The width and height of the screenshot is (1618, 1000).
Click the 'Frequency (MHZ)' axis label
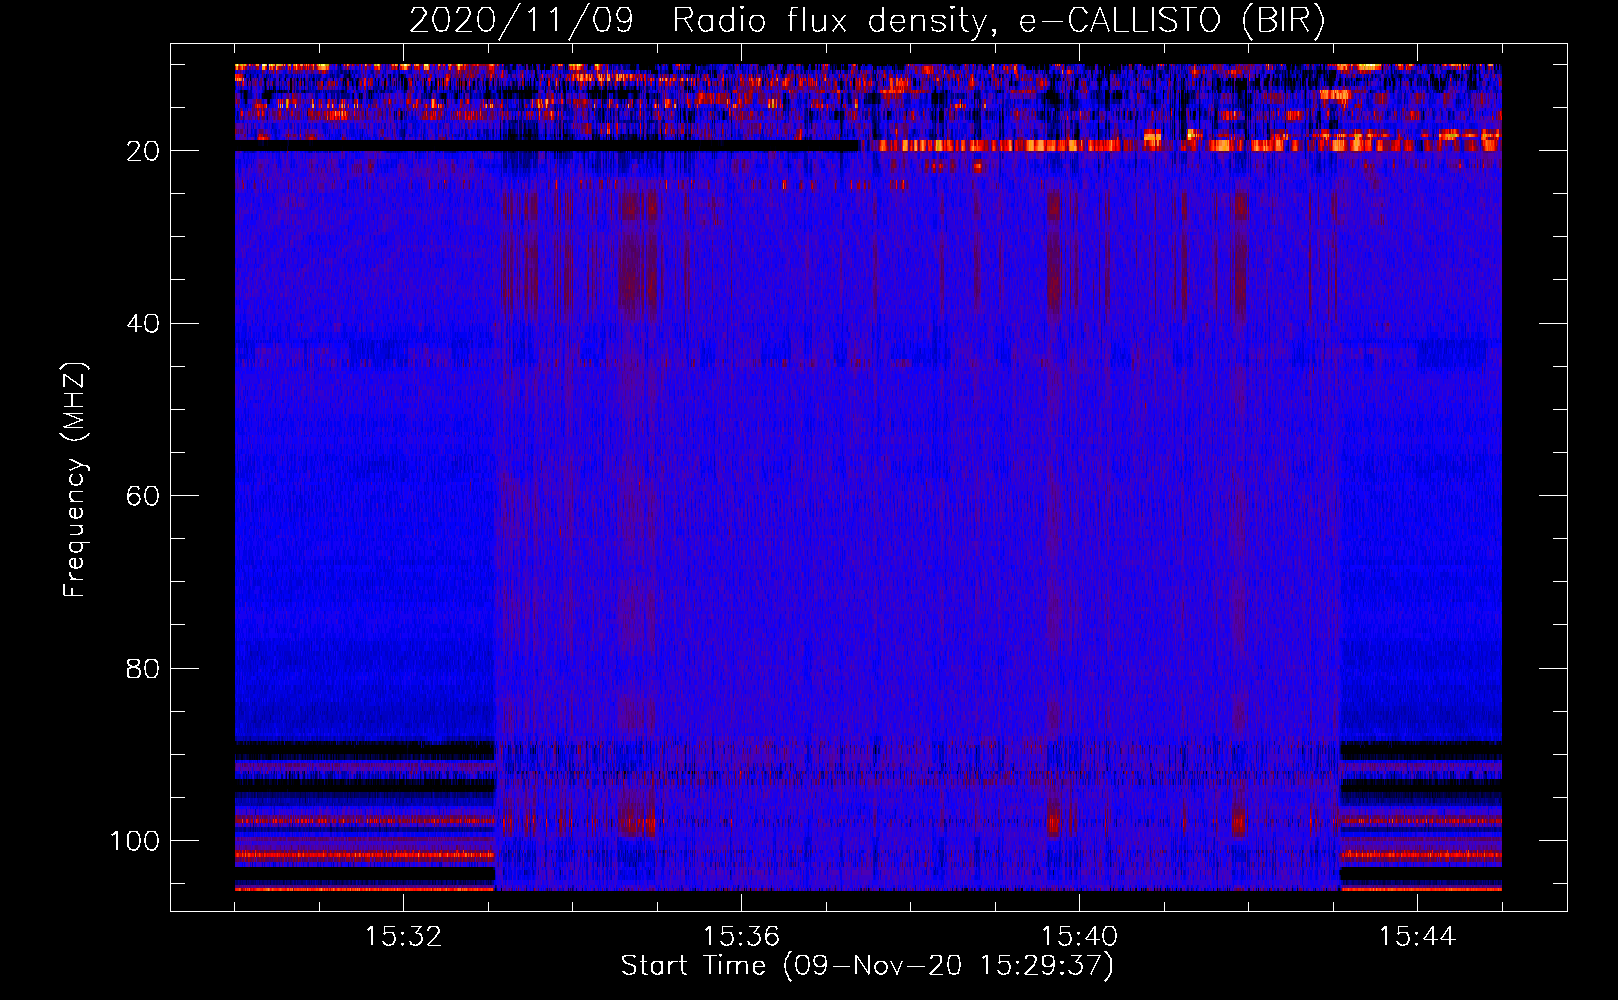[x=75, y=480]
